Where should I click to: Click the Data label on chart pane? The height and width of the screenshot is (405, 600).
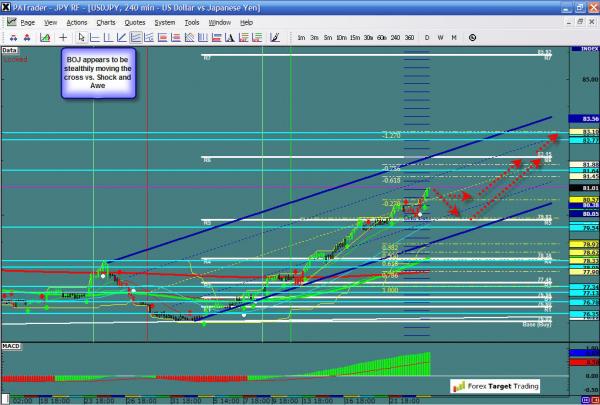(x=10, y=50)
